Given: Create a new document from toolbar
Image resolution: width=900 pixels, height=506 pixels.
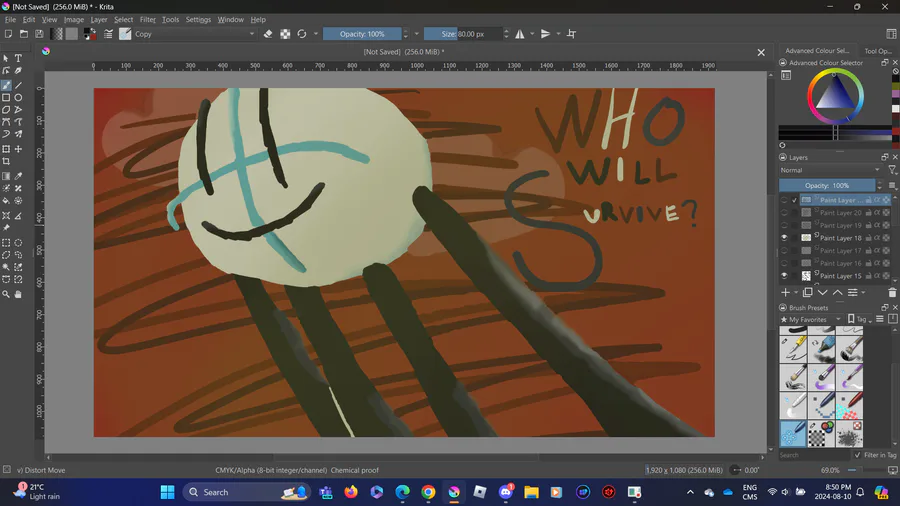Looking at the screenshot, I should tap(9, 34).
